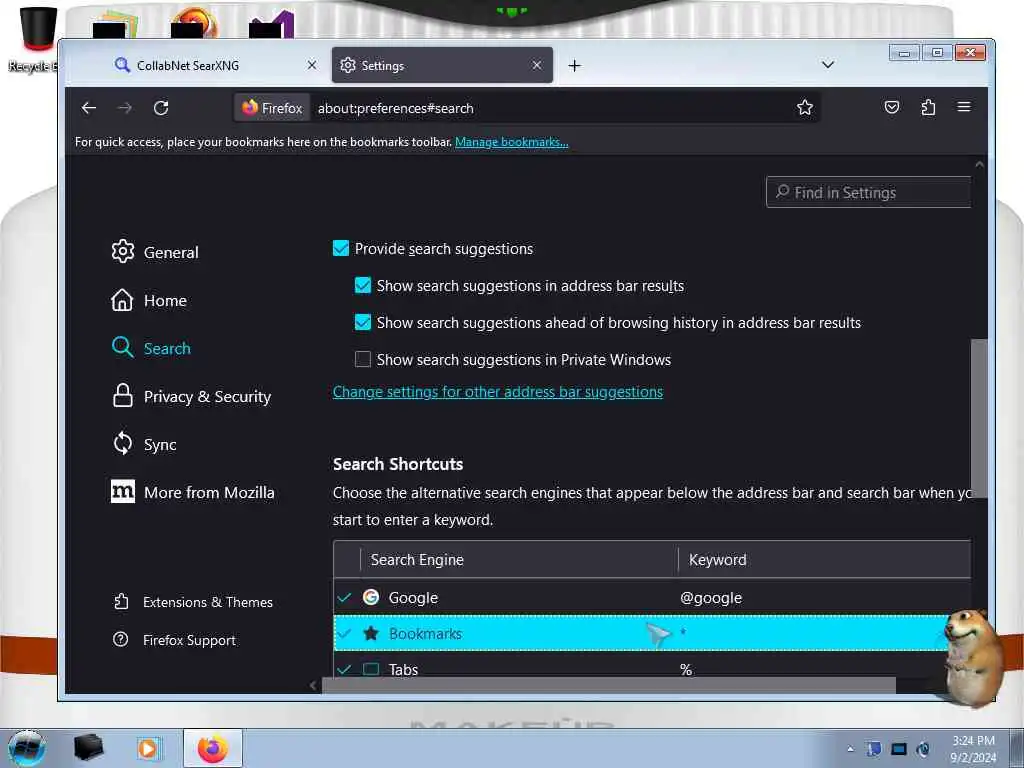This screenshot has width=1024, height=768.
Task: Open Privacy & Security category
Action: coord(191,396)
